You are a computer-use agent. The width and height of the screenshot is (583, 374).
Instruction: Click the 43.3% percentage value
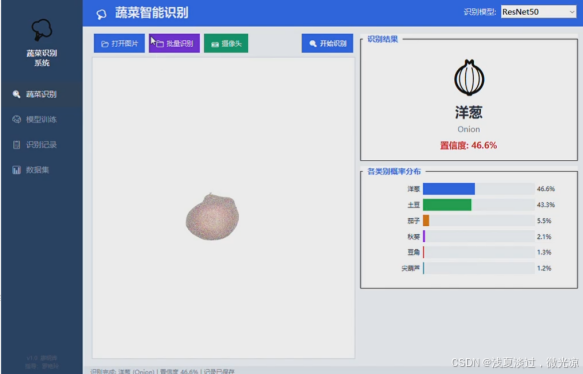pos(545,205)
